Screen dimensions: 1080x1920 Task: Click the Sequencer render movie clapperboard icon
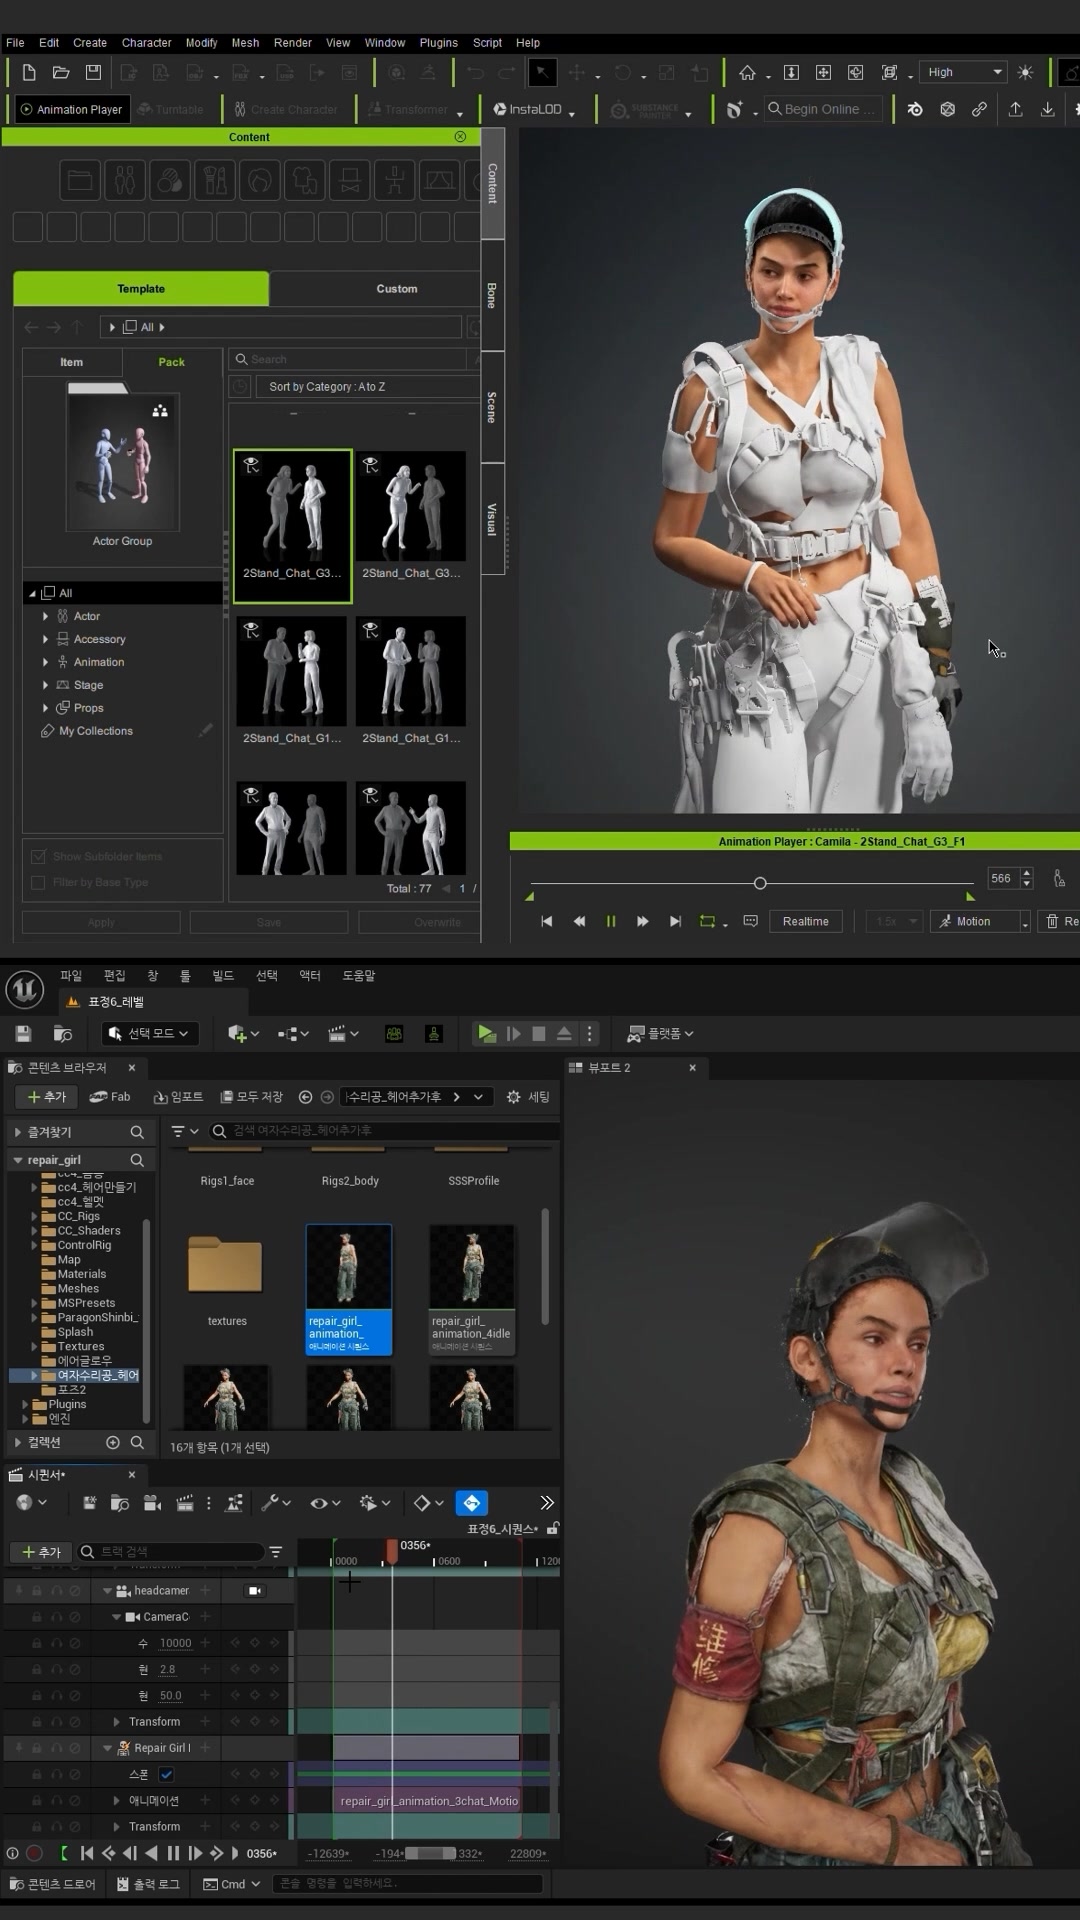(185, 1502)
